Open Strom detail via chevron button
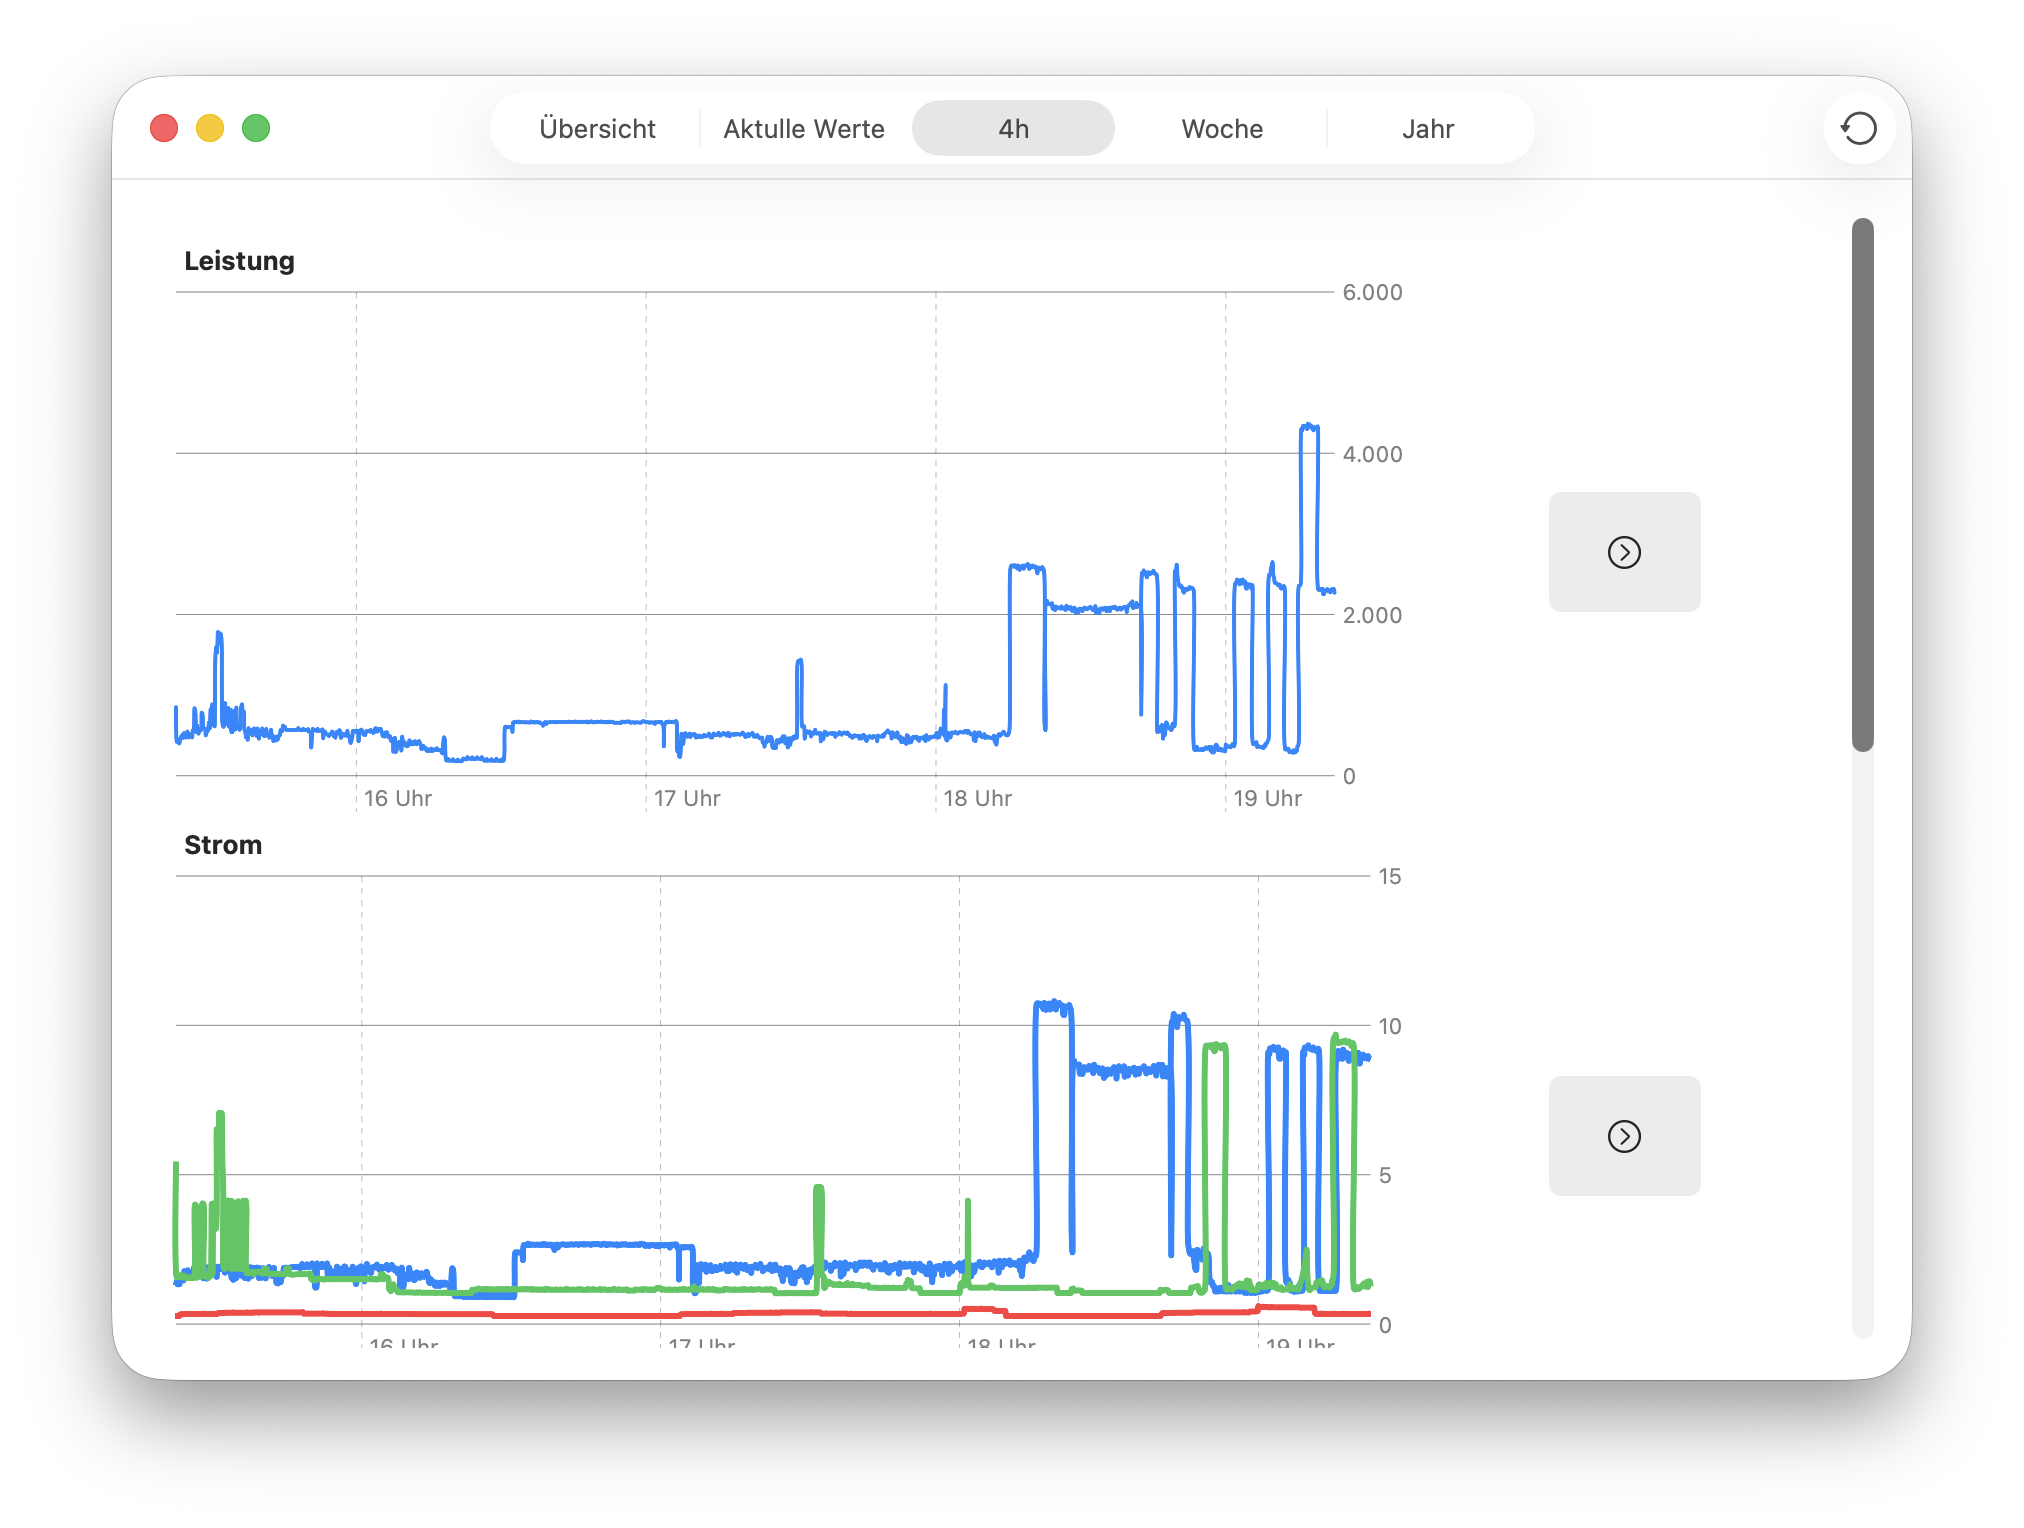Screen dimensions: 2024x1528 [x=1624, y=1136]
